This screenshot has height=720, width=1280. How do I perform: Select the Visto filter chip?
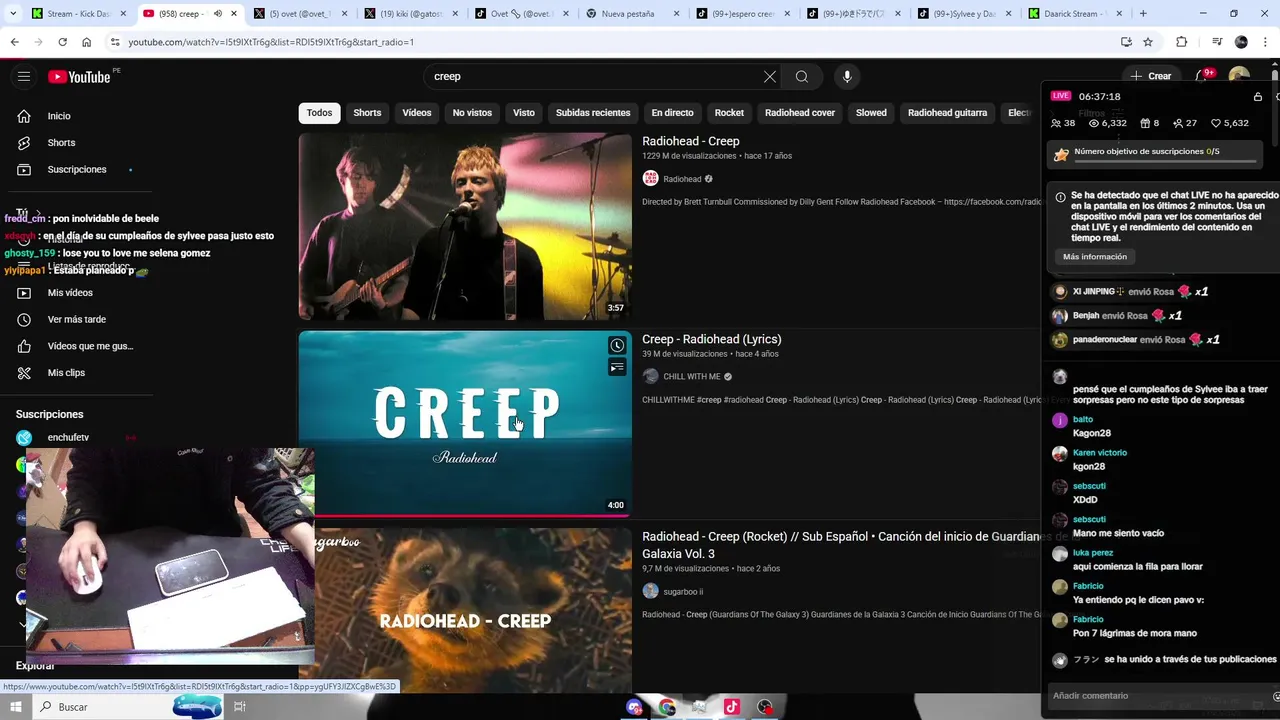524,113
